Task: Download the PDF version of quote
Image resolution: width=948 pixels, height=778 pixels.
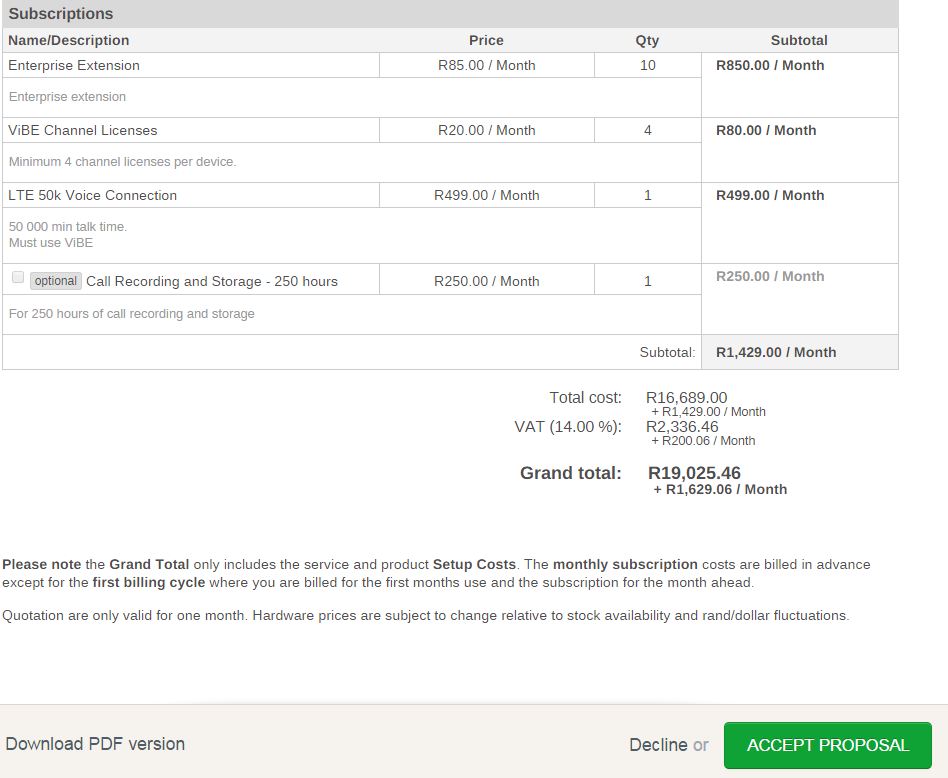Action: click(x=95, y=744)
